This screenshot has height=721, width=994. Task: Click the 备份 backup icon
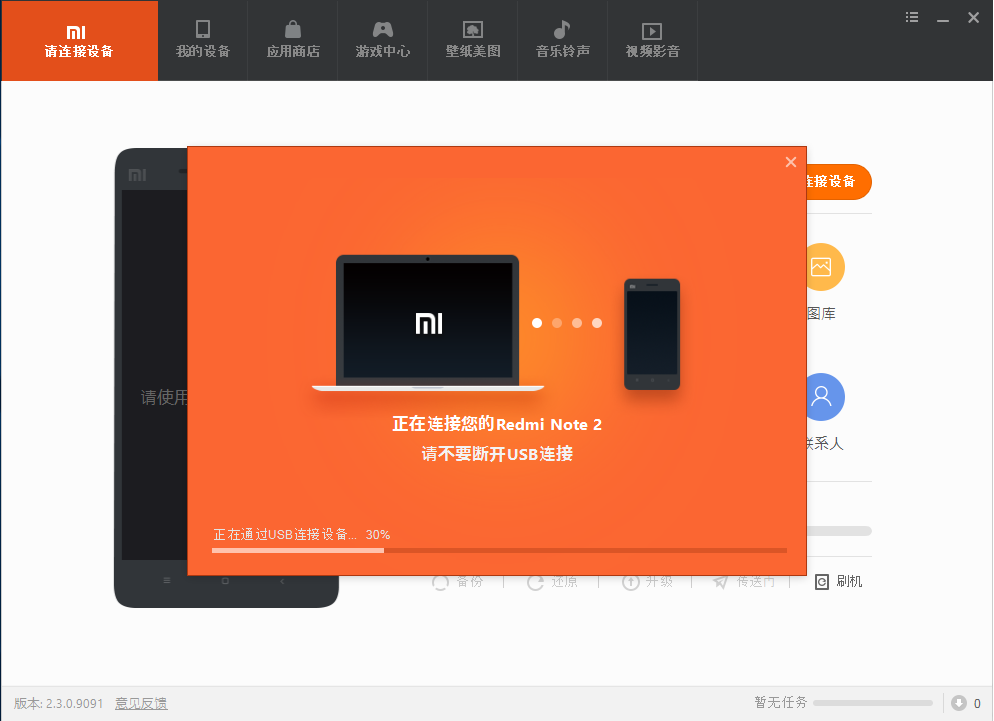[441, 582]
